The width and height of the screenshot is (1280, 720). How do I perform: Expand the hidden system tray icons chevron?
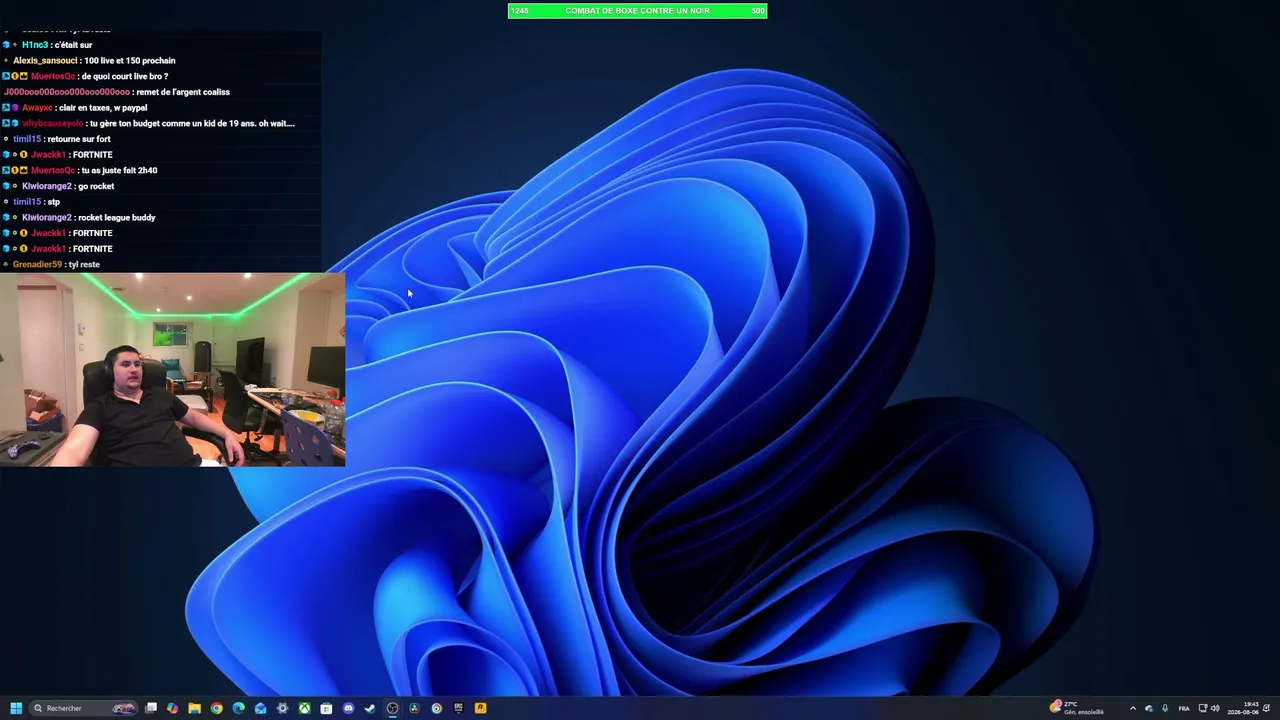point(1133,708)
